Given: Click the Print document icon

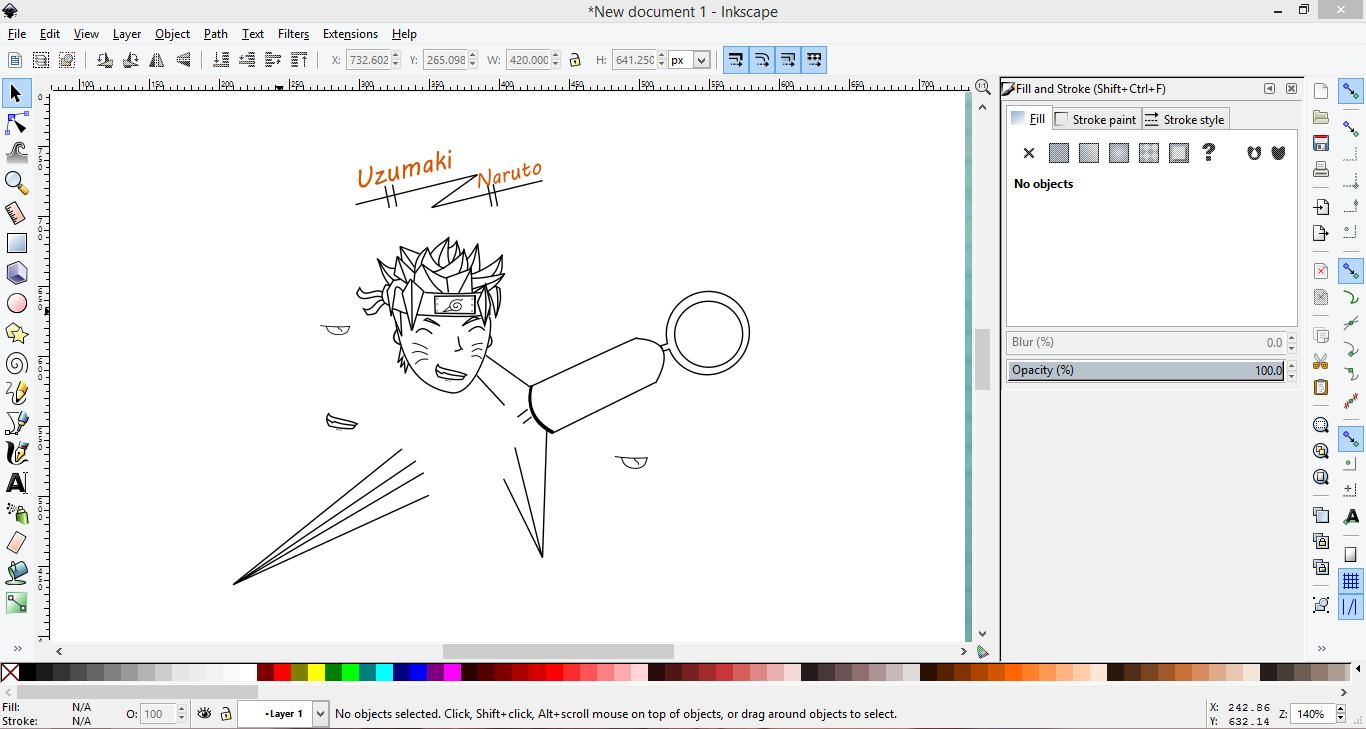Looking at the screenshot, I should 1321,169.
